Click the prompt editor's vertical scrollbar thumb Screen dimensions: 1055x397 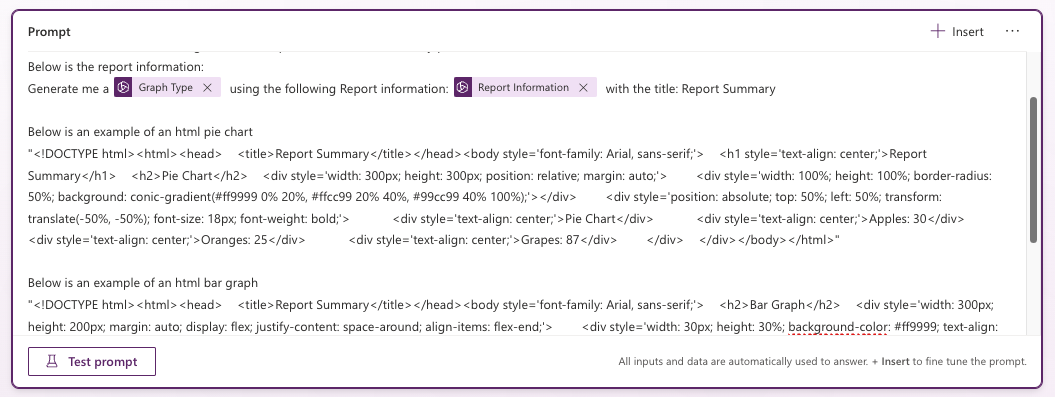coord(1033,169)
